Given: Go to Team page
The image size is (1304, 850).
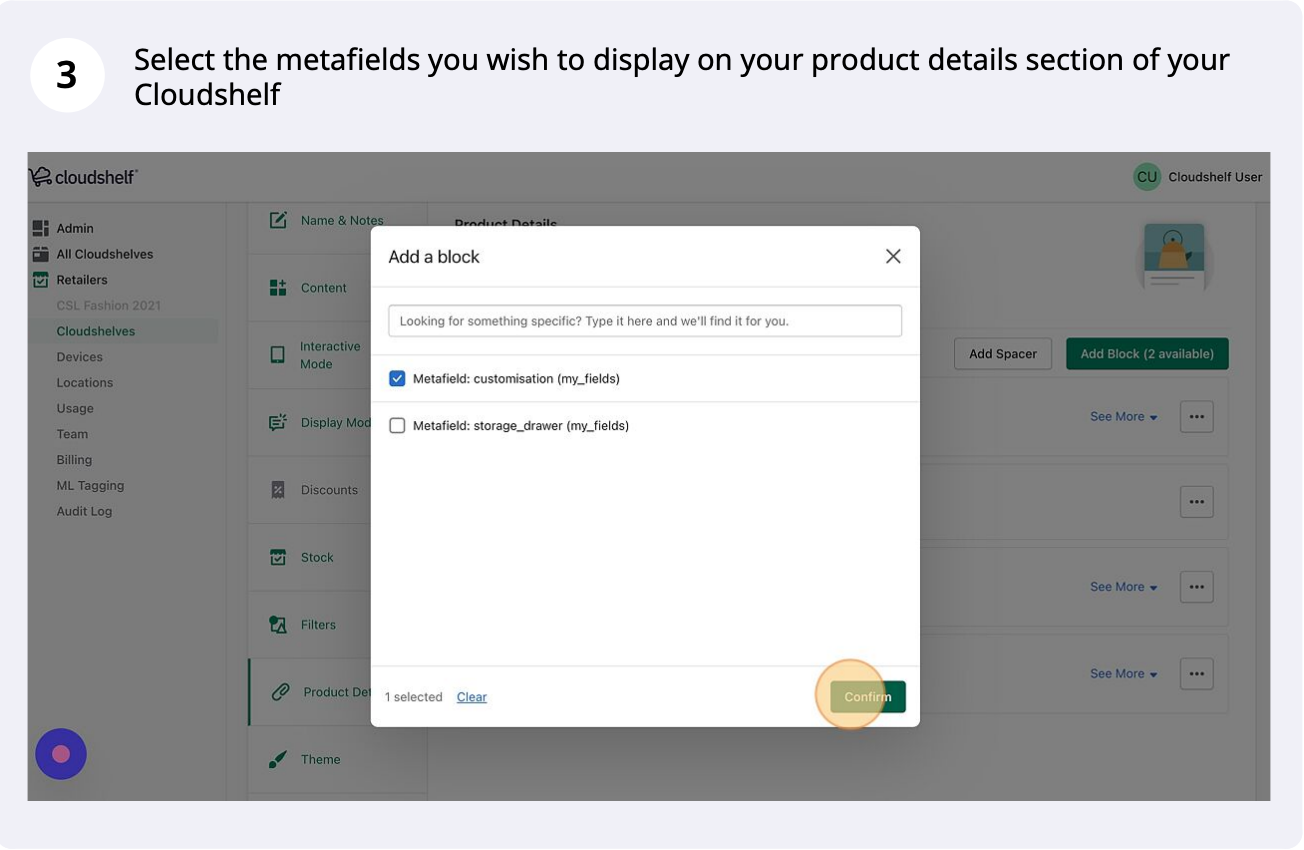Looking at the screenshot, I should point(72,434).
